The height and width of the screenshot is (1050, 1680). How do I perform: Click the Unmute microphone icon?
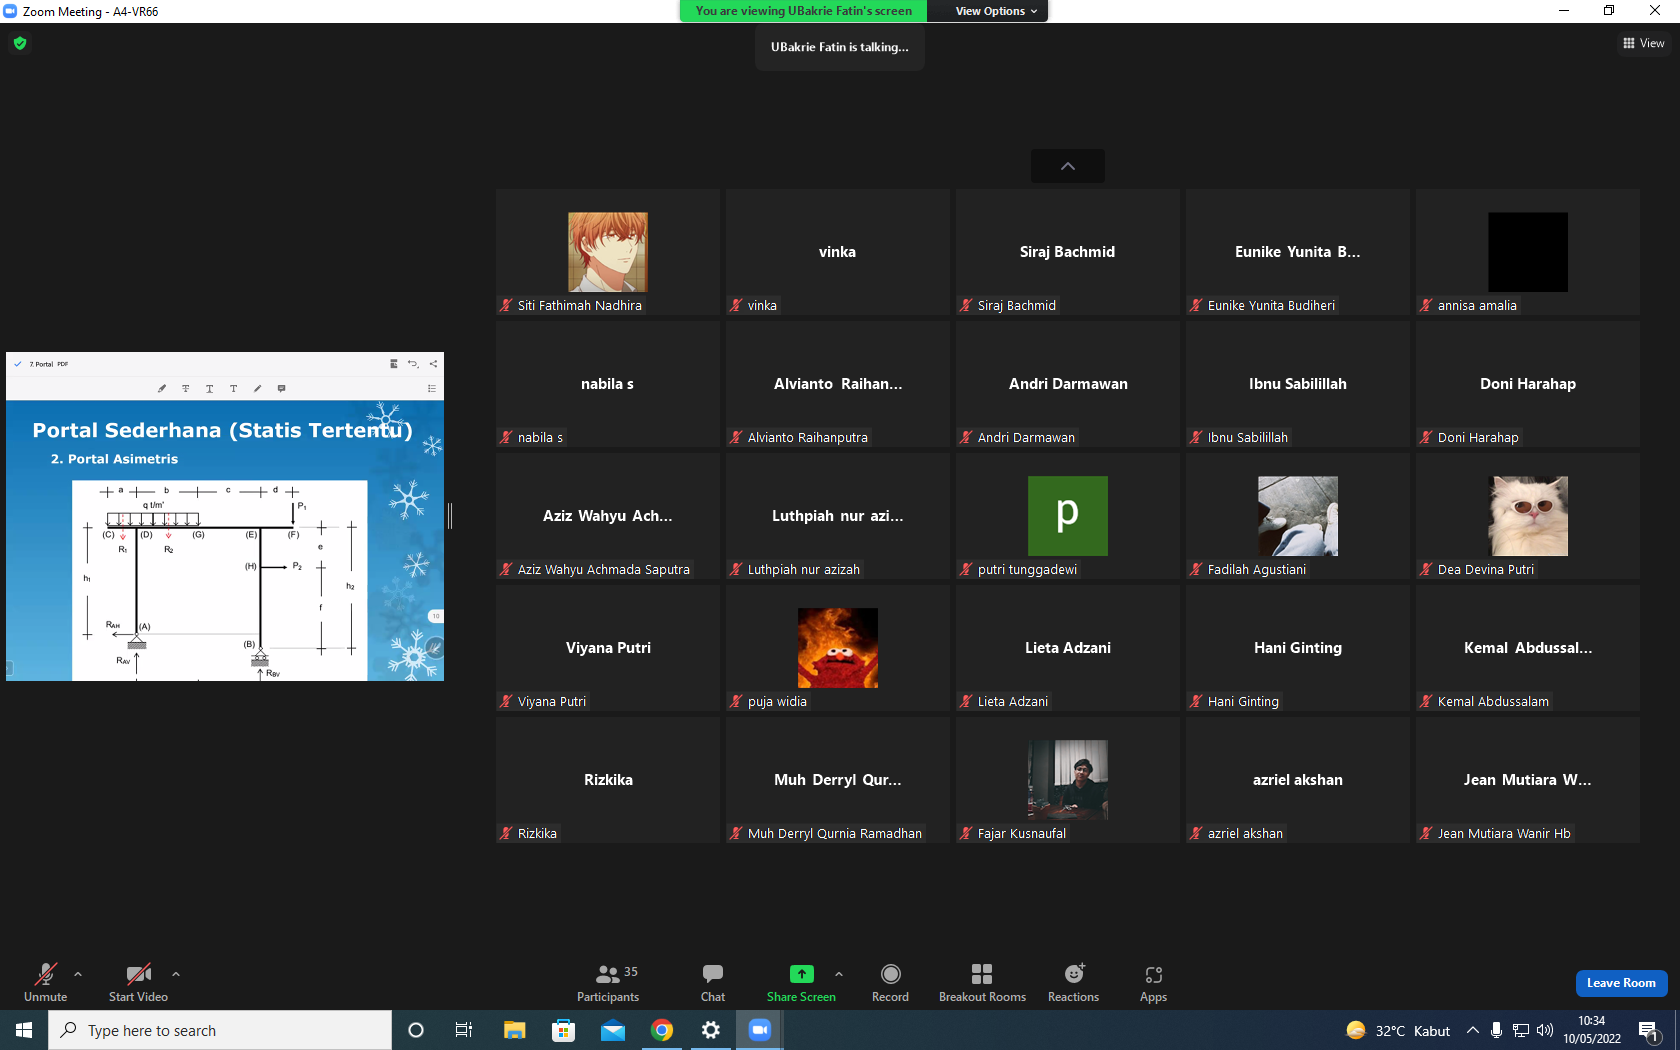pos(45,974)
